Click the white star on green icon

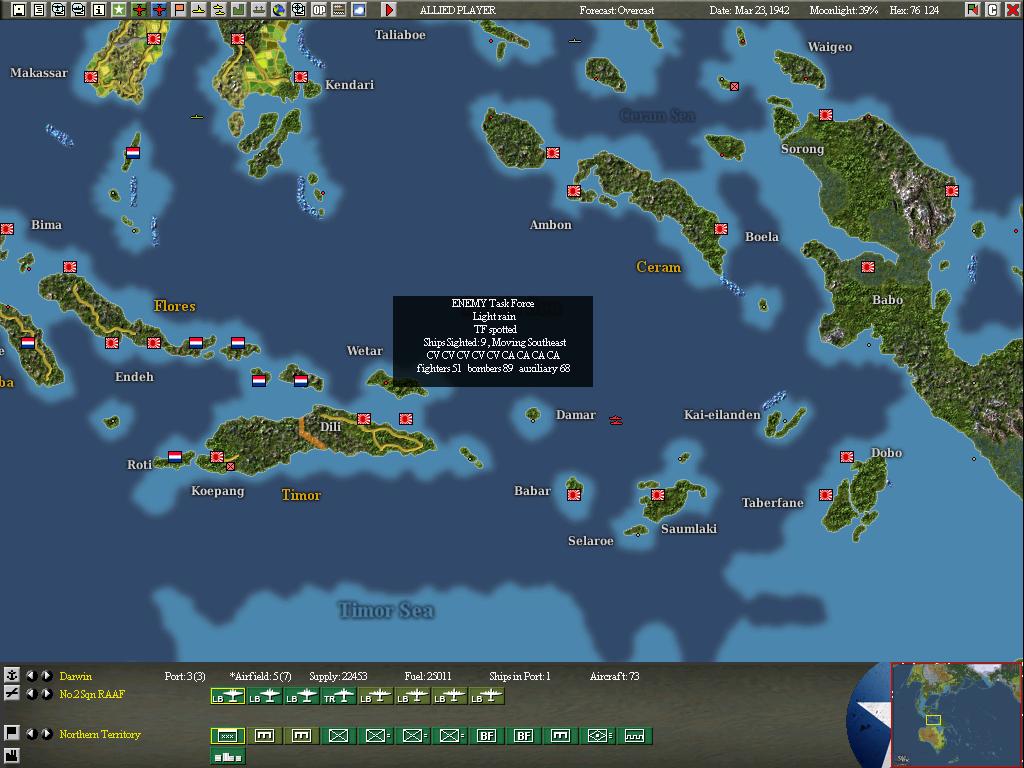(x=119, y=10)
